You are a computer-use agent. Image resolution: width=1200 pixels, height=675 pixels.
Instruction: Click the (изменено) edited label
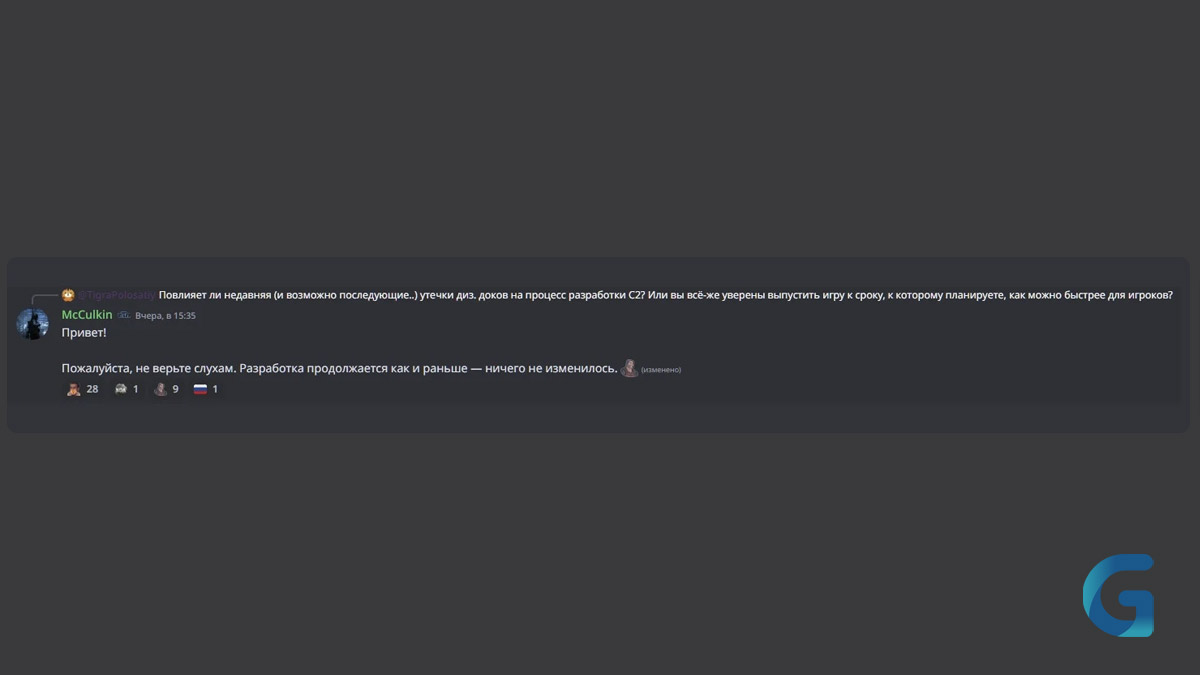point(661,370)
